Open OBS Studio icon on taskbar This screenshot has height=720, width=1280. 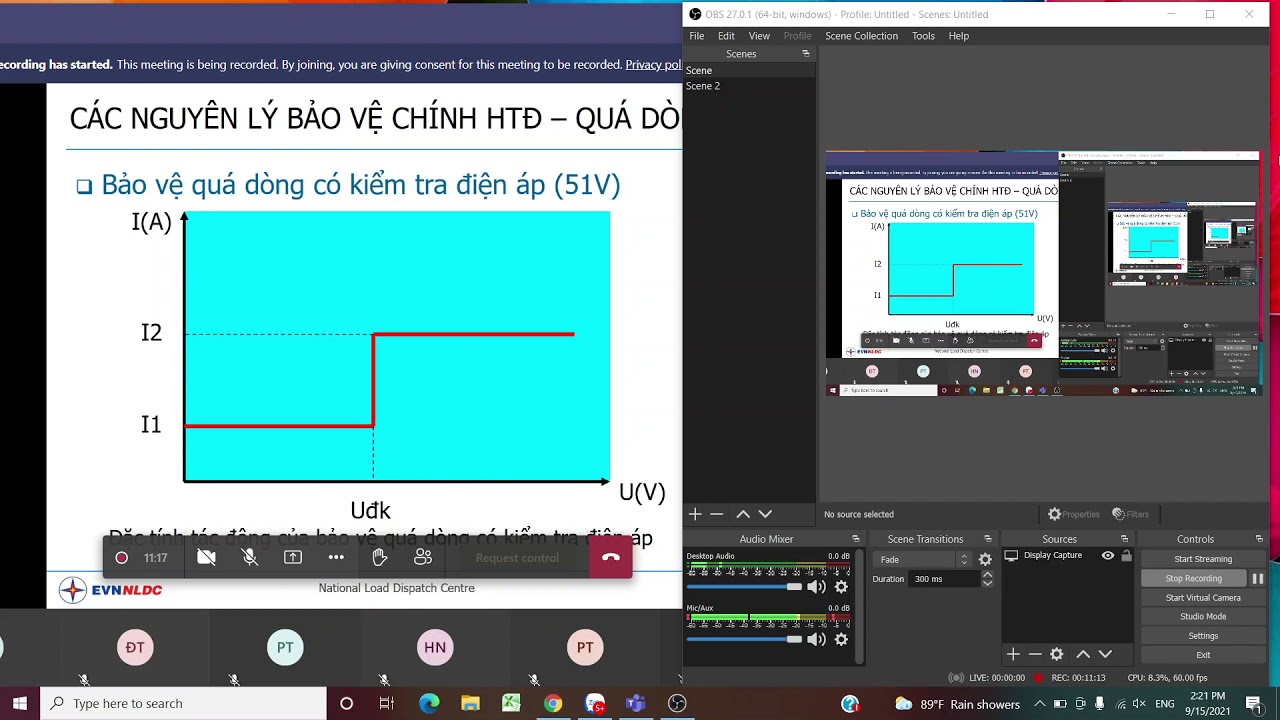tap(677, 703)
